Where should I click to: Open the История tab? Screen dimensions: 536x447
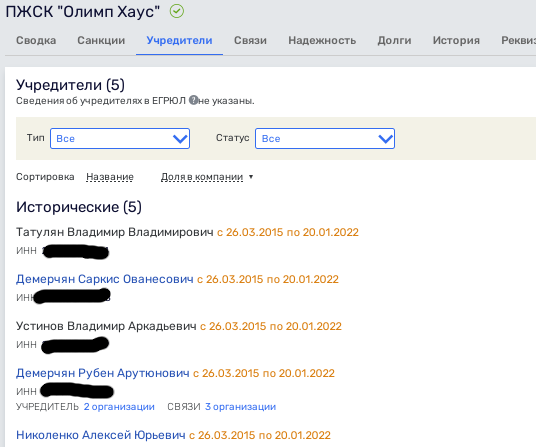coord(456,40)
